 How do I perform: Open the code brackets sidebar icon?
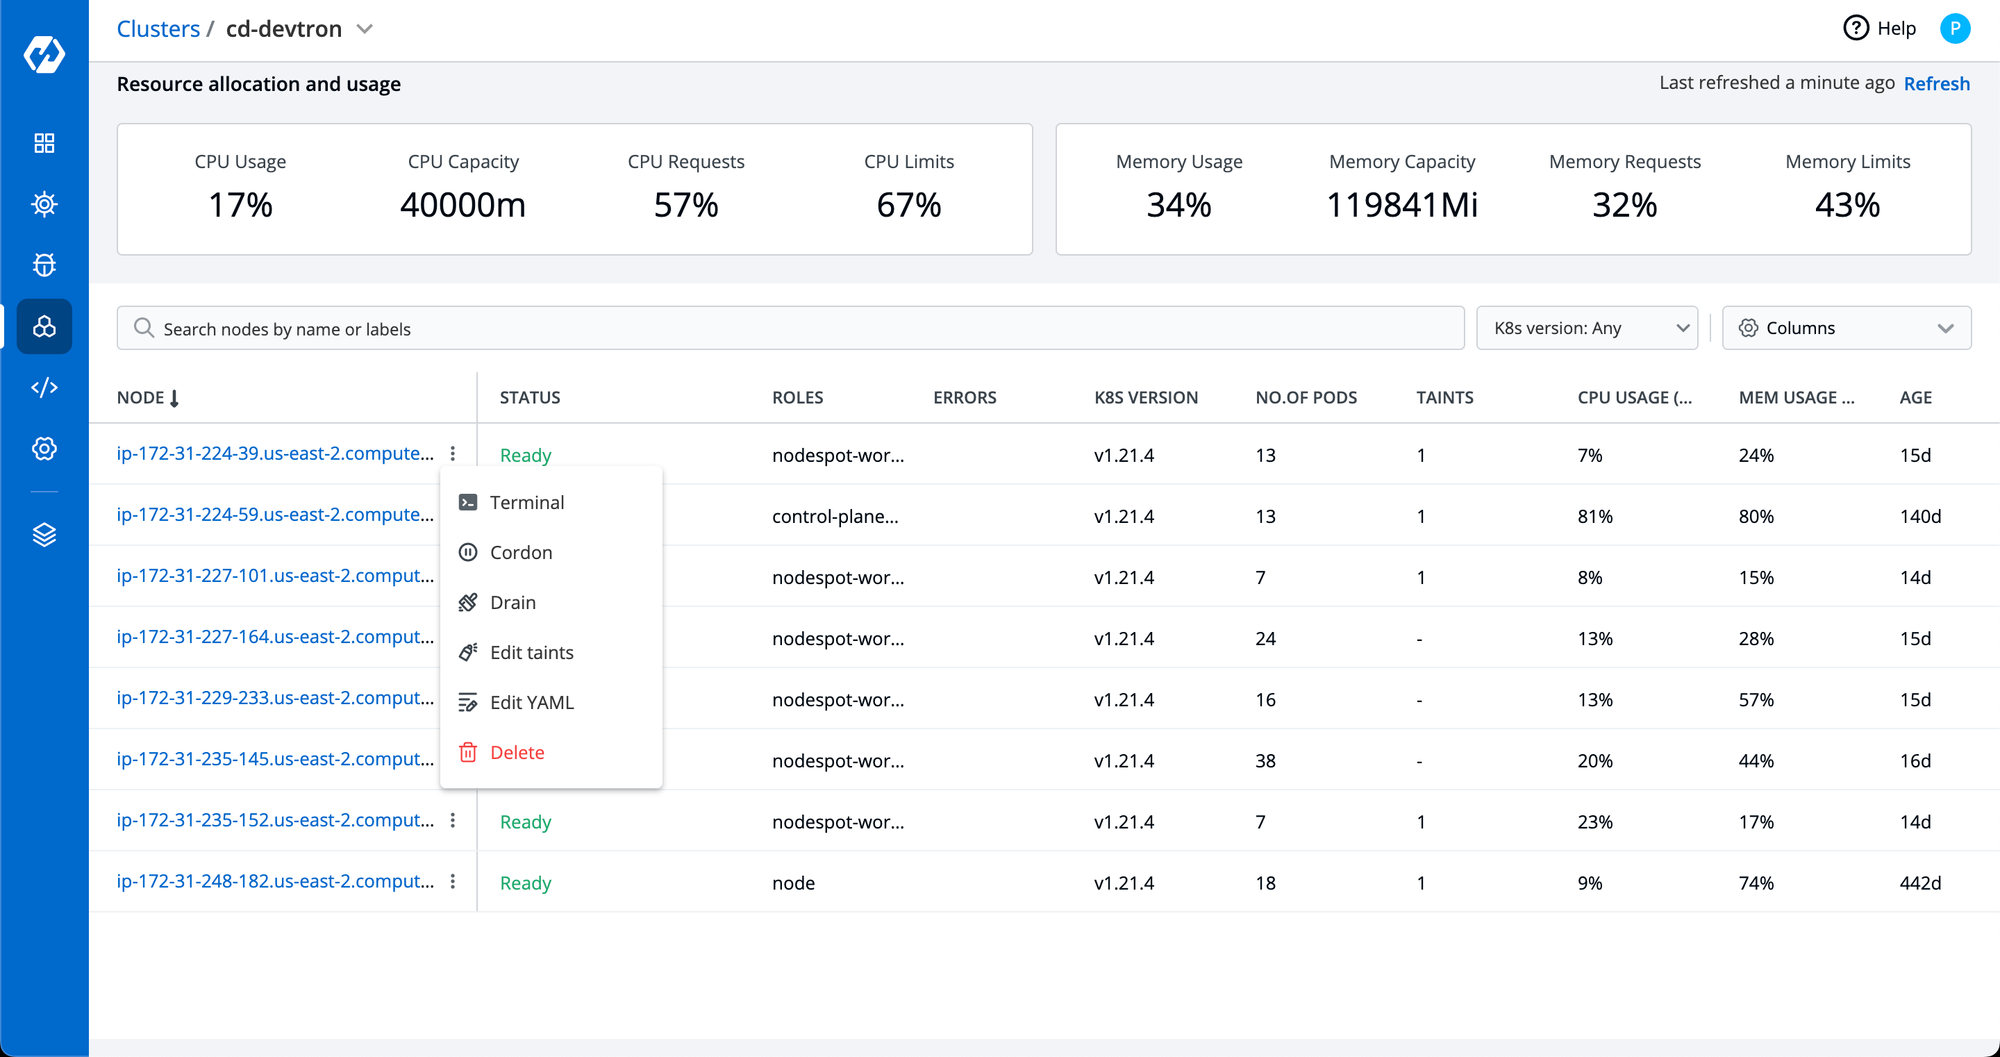[44, 387]
